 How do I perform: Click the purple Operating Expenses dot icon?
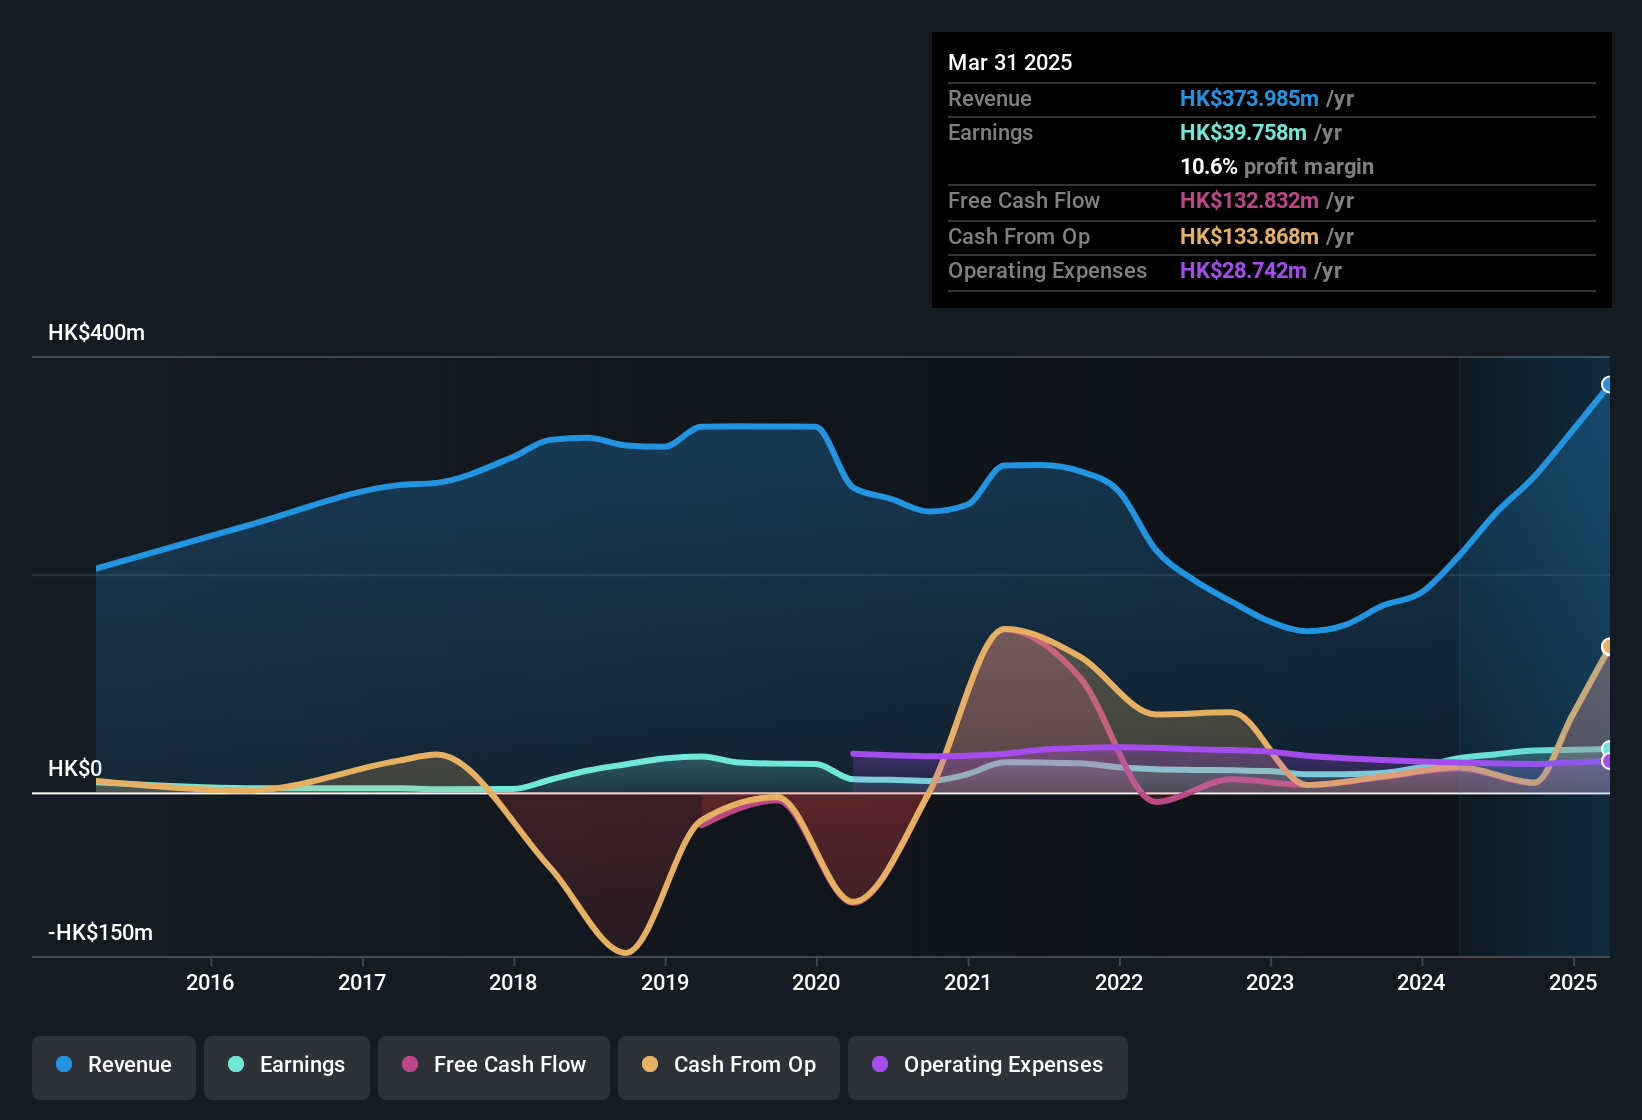pos(879,1065)
